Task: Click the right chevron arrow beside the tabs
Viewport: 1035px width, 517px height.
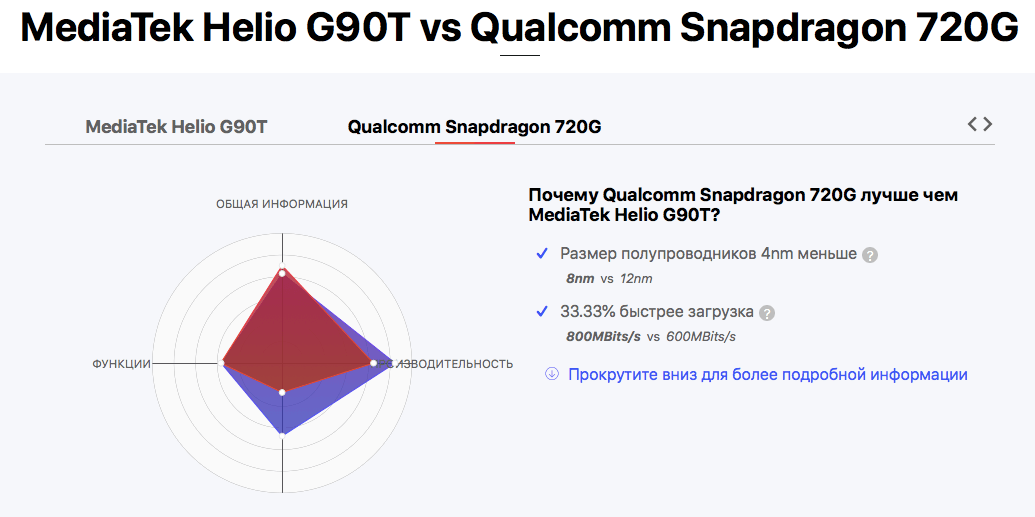Action: pos(988,124)
